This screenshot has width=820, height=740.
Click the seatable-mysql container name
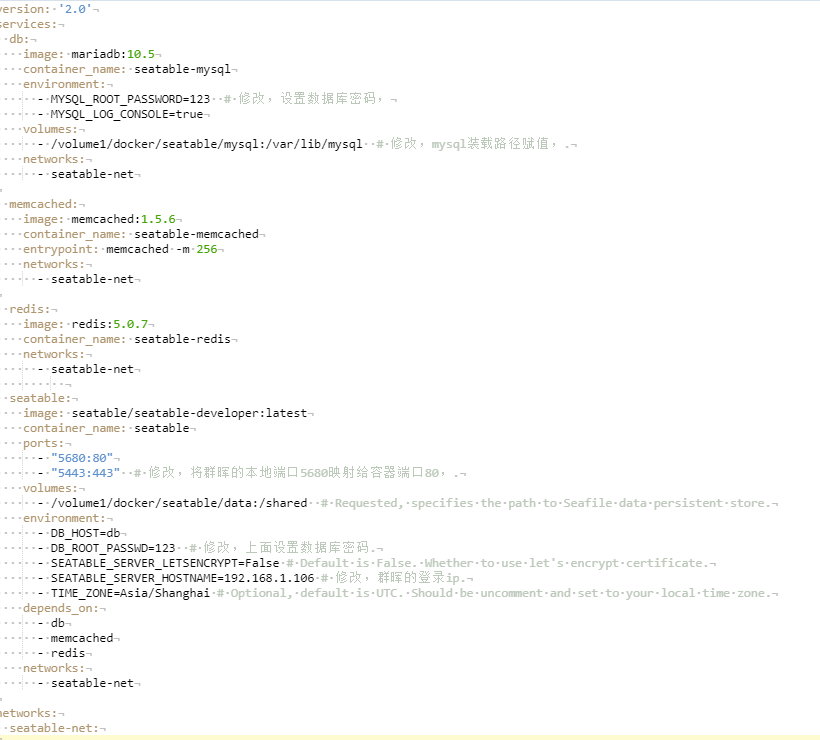182,69
